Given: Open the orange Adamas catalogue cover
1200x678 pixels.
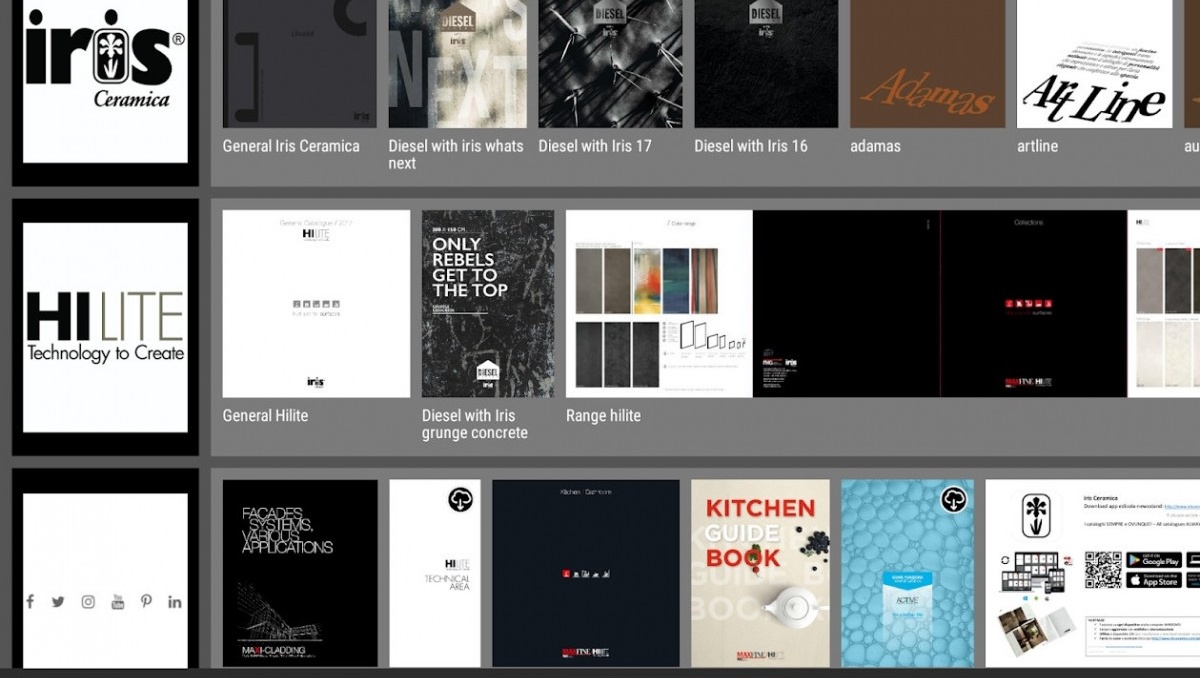Looking at the screenshot, I should click(x=928, y=64).
